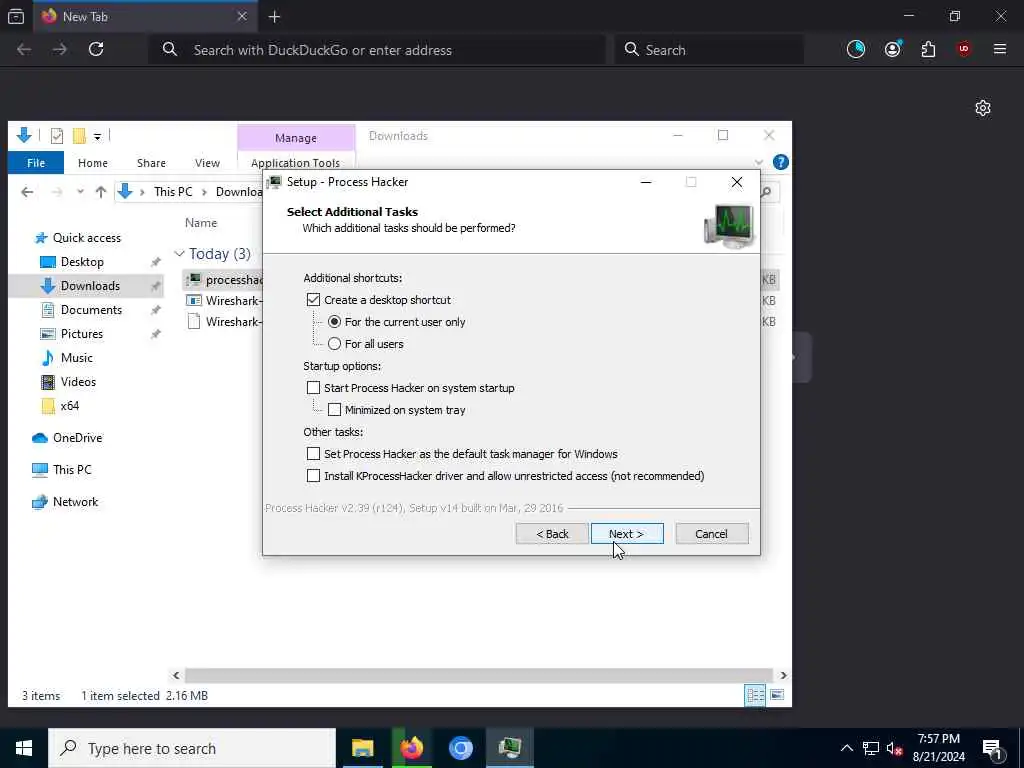Select the processhacker file icon
This screenshot has height=768, width=1024.
193,280
